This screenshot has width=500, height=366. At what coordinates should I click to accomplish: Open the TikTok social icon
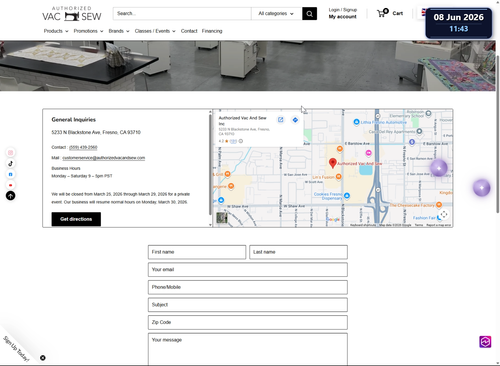tap(10, 163)
